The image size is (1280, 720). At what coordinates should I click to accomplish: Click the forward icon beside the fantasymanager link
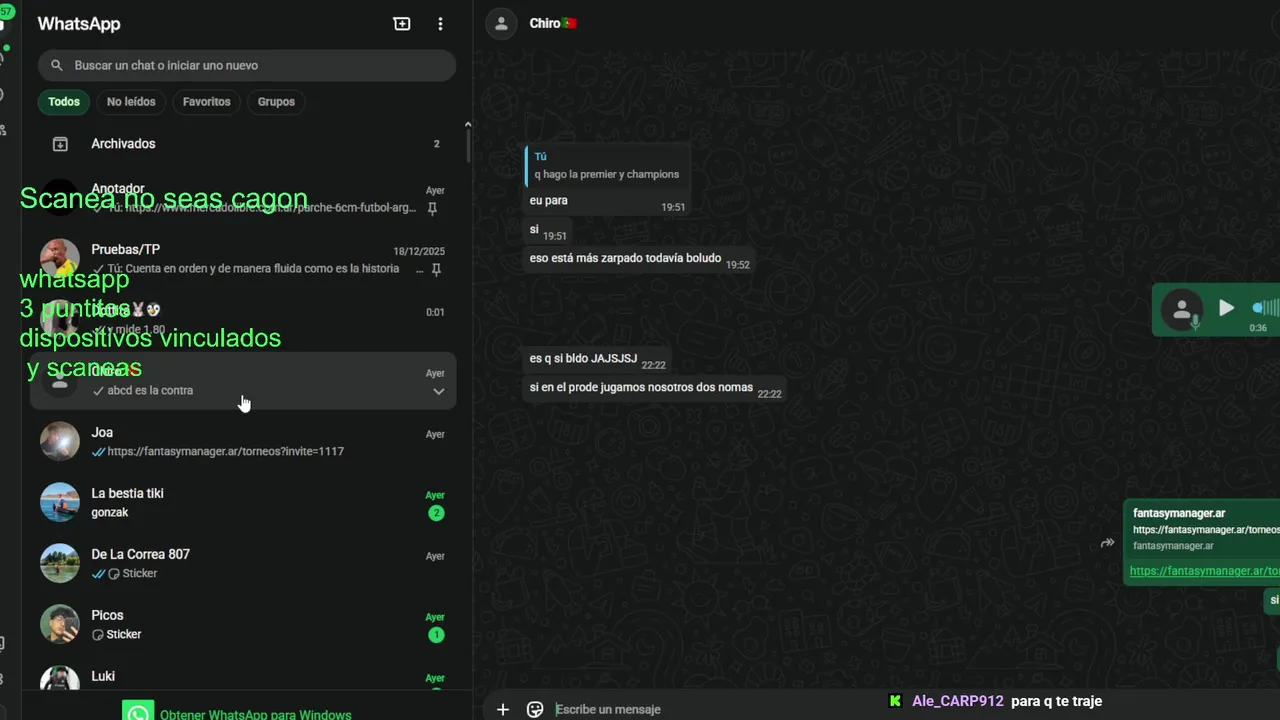pyautogui.click(x=1107, y=543)
